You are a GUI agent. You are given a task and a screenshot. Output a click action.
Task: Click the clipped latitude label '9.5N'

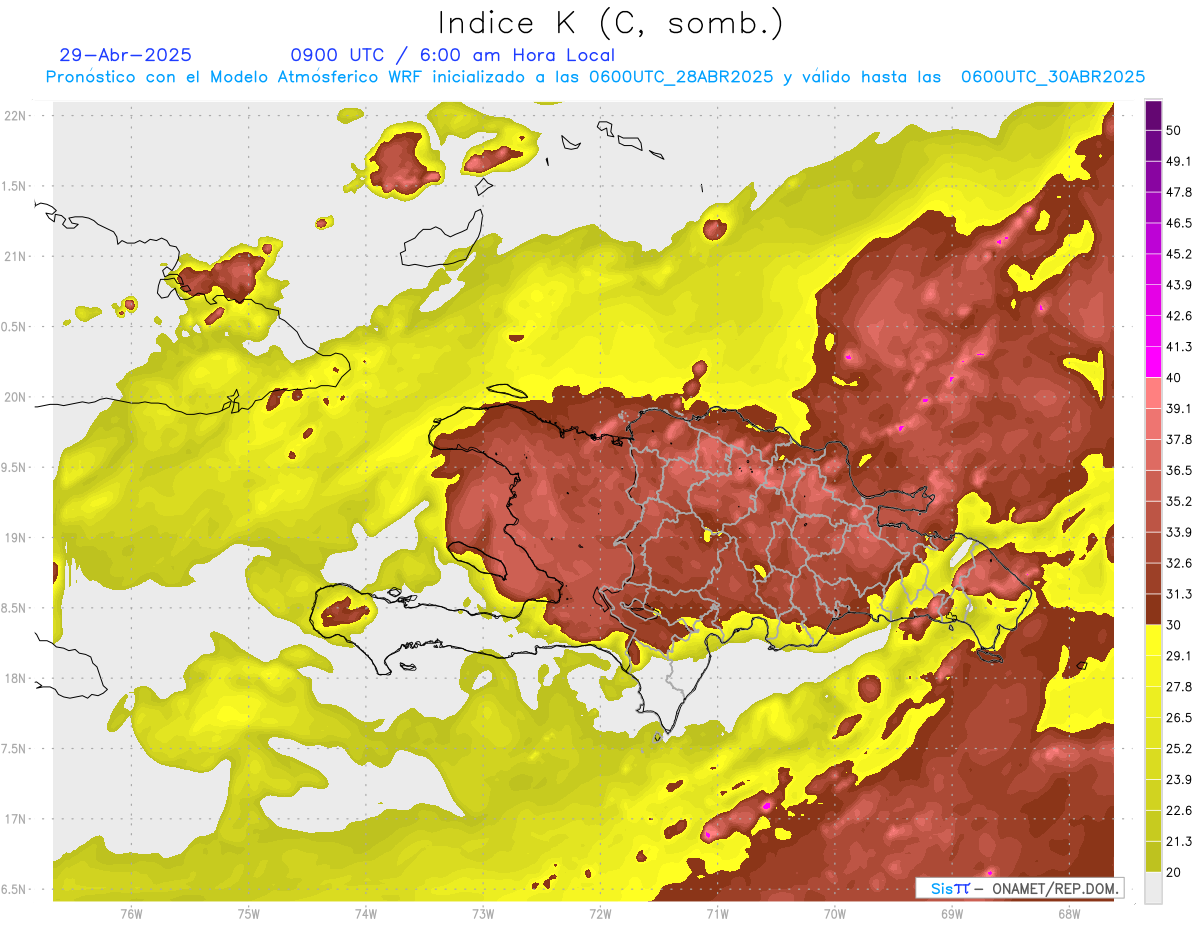point(14,467)
